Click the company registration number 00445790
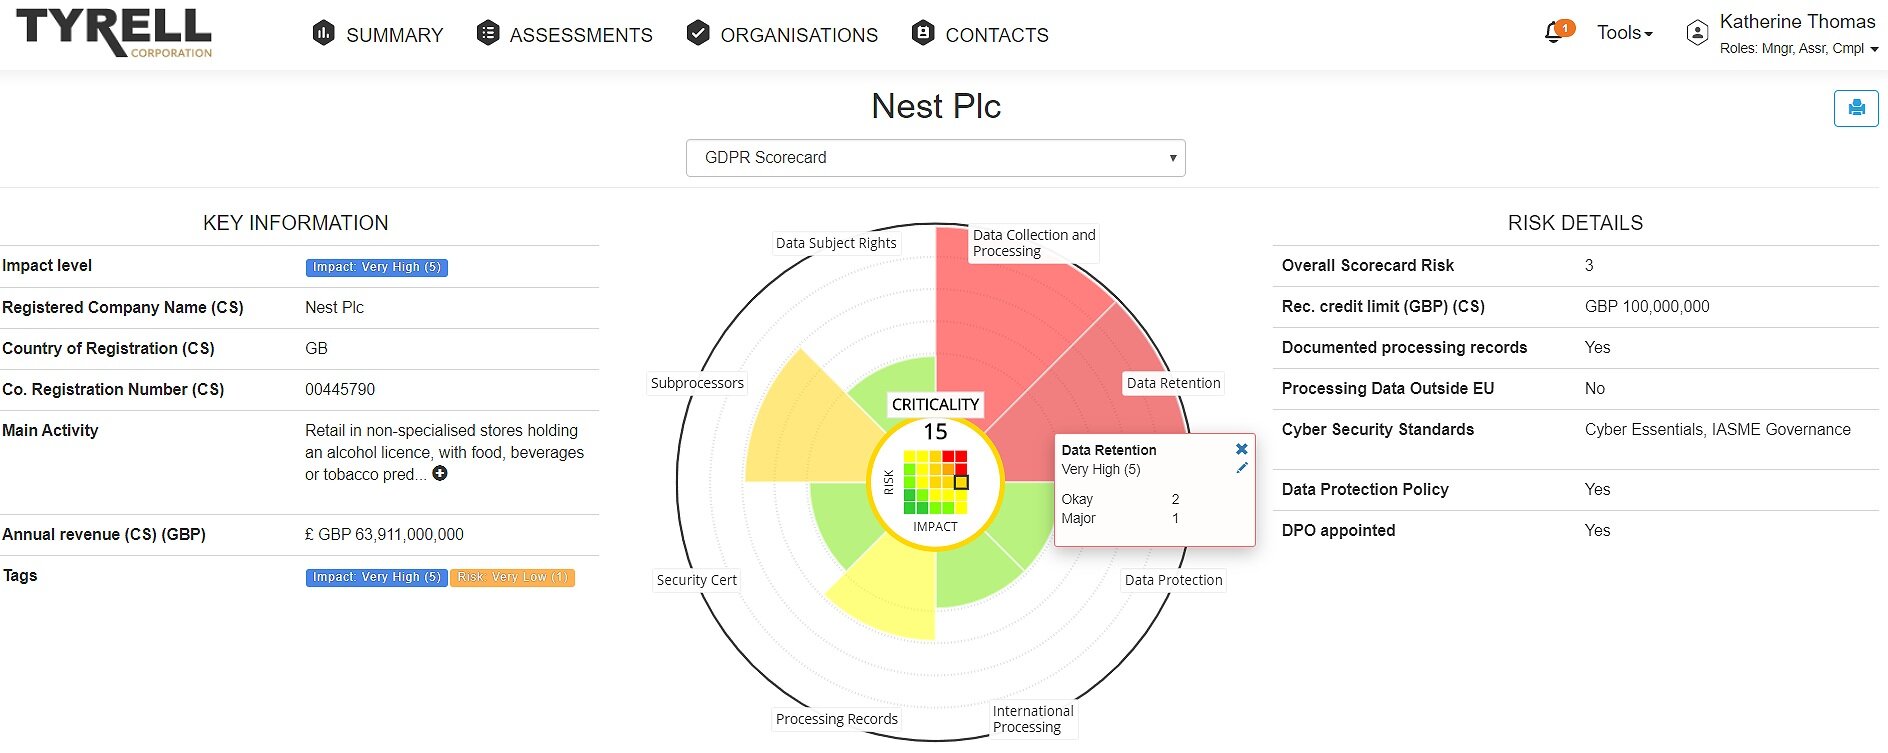The height and width of the screenshot is (753, 1888). click(340, 390)
